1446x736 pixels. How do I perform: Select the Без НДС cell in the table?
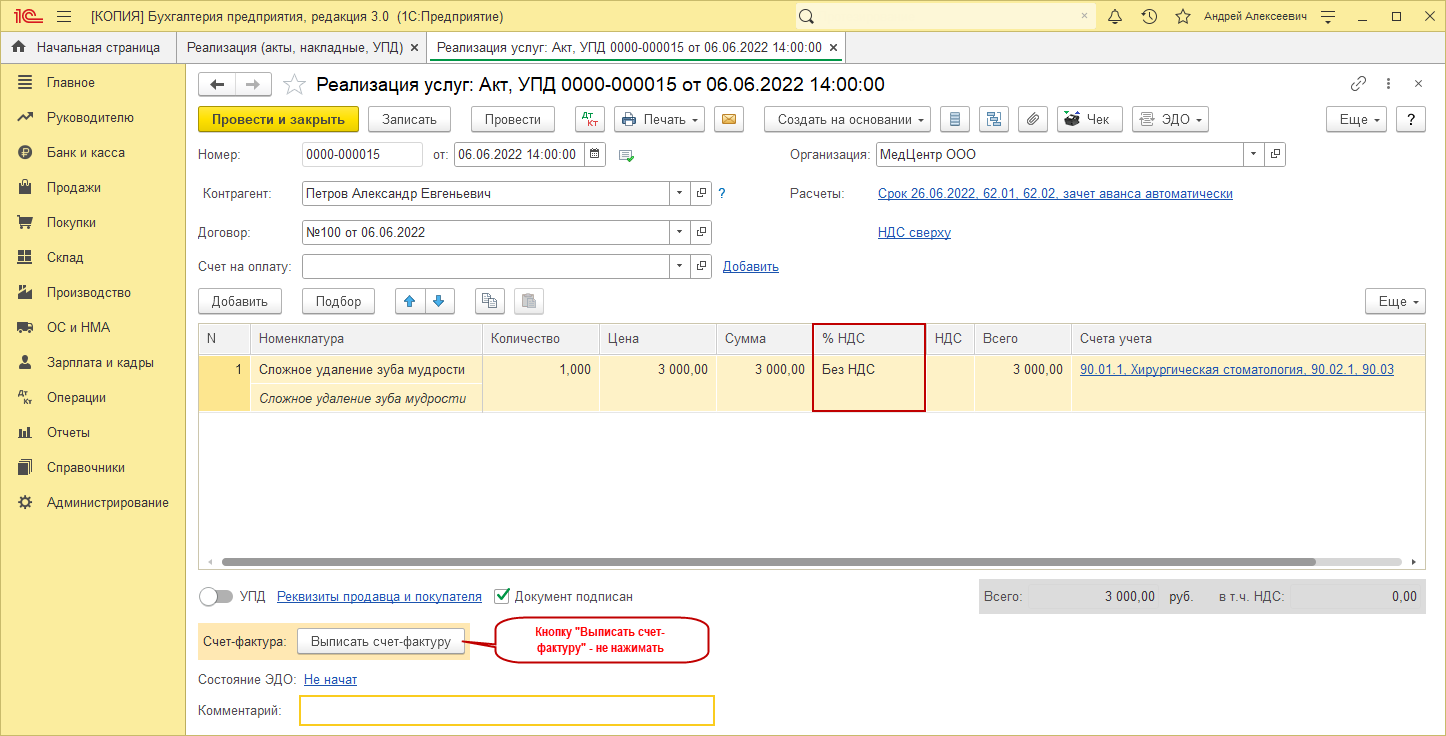coord(869,369)
